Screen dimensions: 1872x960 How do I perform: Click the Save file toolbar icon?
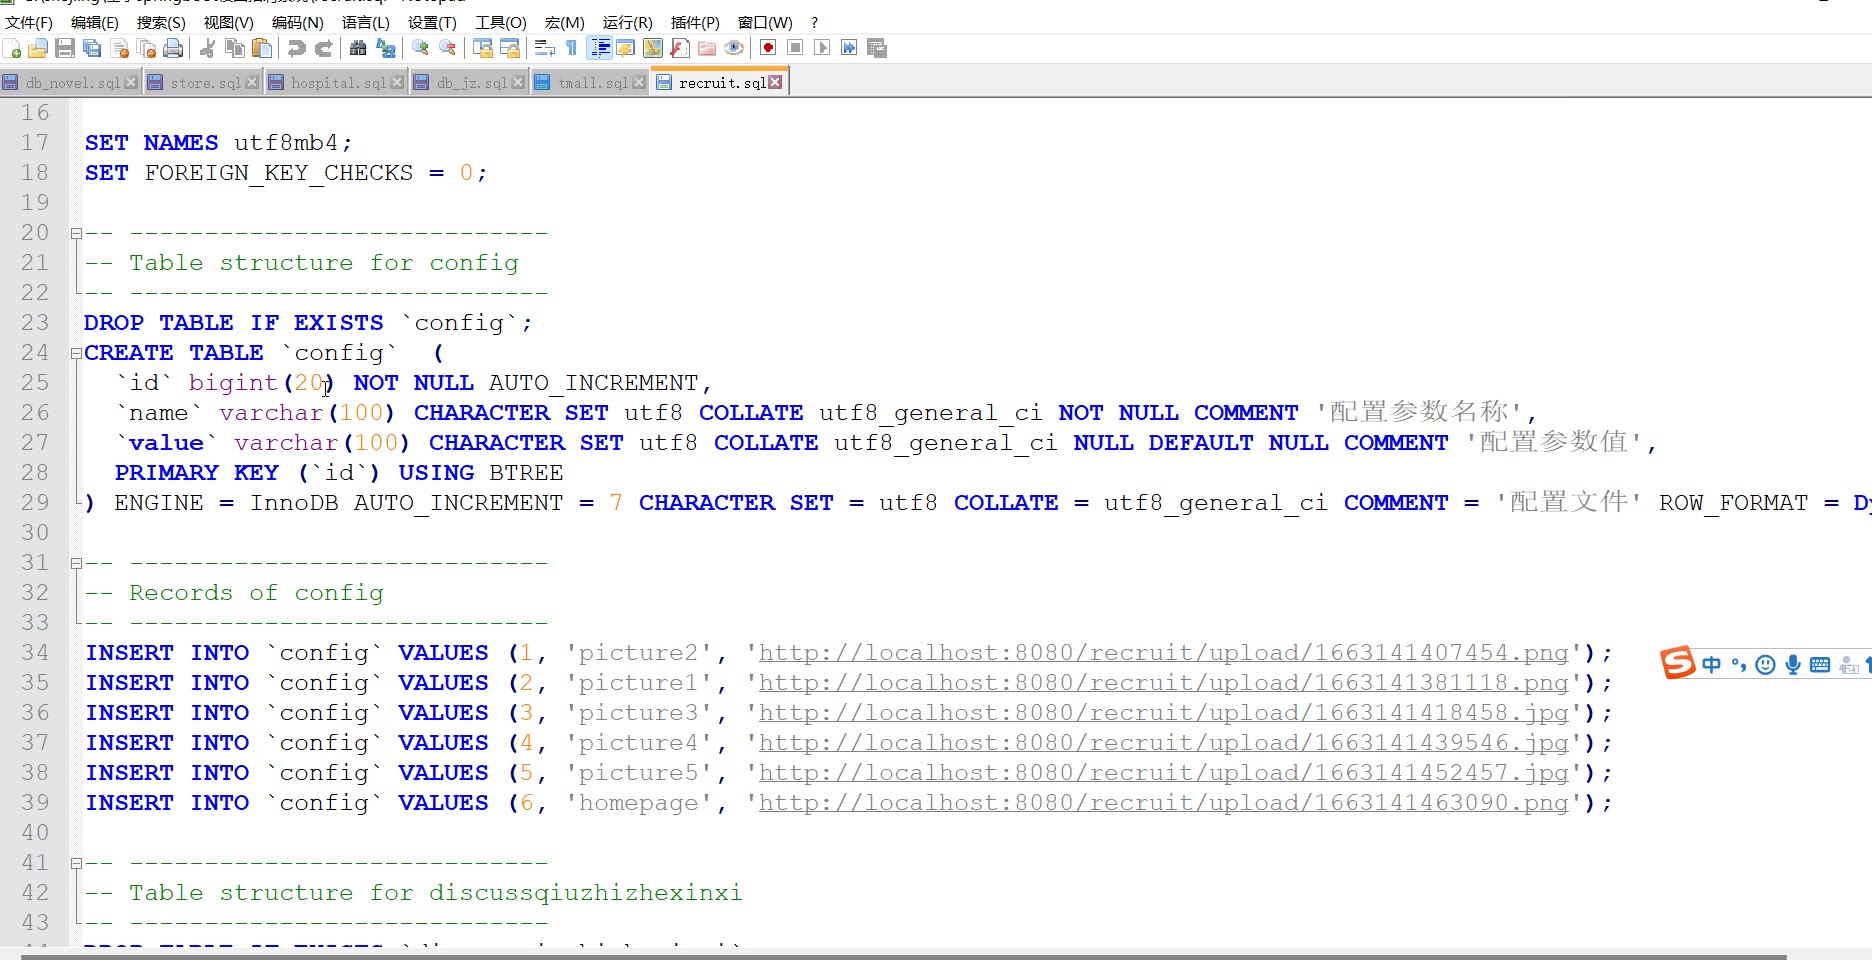[x=65, y=48]
